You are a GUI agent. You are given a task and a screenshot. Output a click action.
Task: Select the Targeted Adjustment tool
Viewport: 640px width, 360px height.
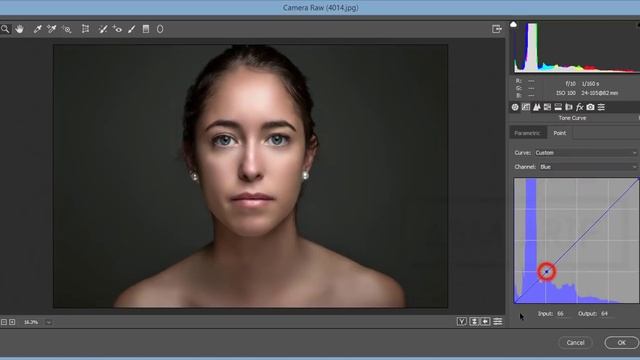tap(67, 29)
